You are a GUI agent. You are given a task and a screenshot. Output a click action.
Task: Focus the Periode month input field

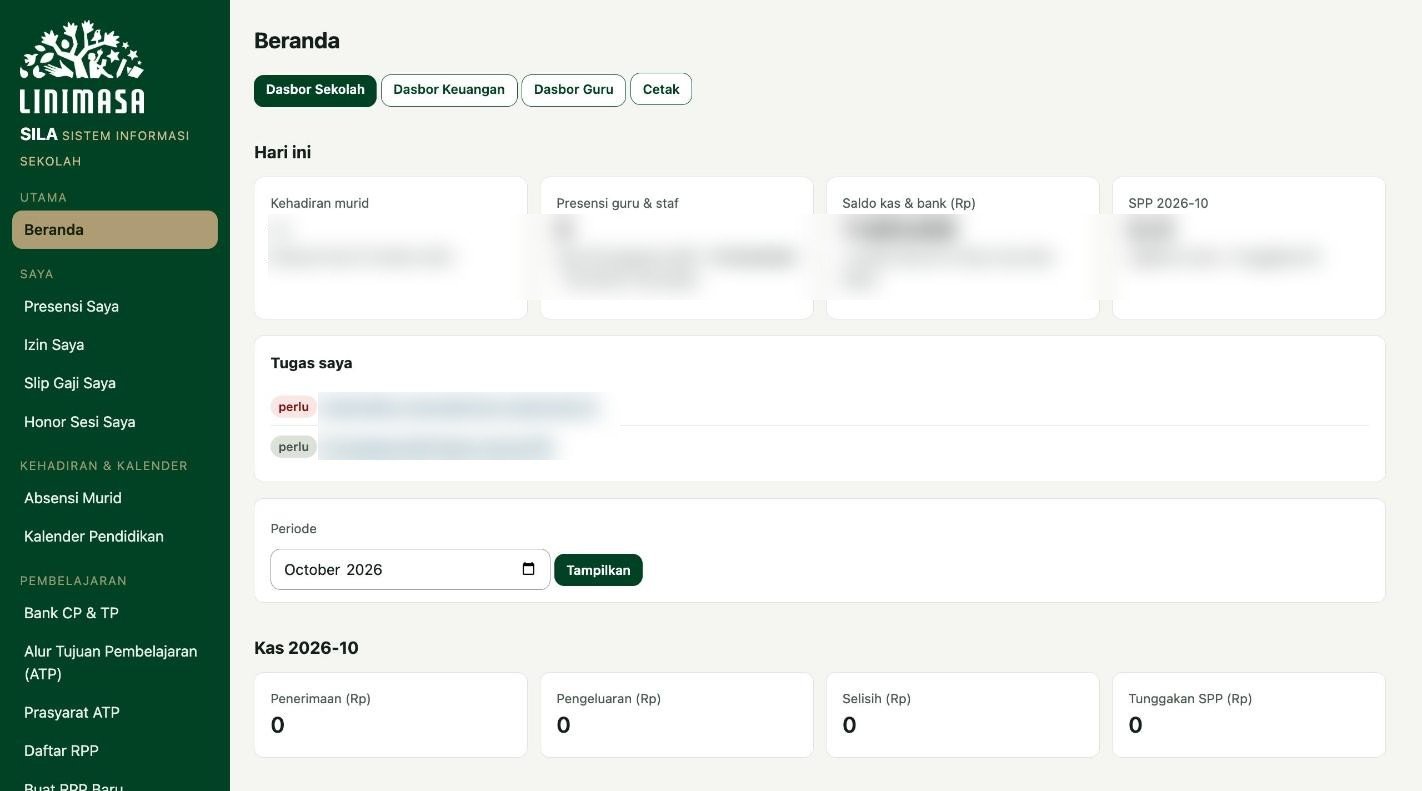pos(410,569)
